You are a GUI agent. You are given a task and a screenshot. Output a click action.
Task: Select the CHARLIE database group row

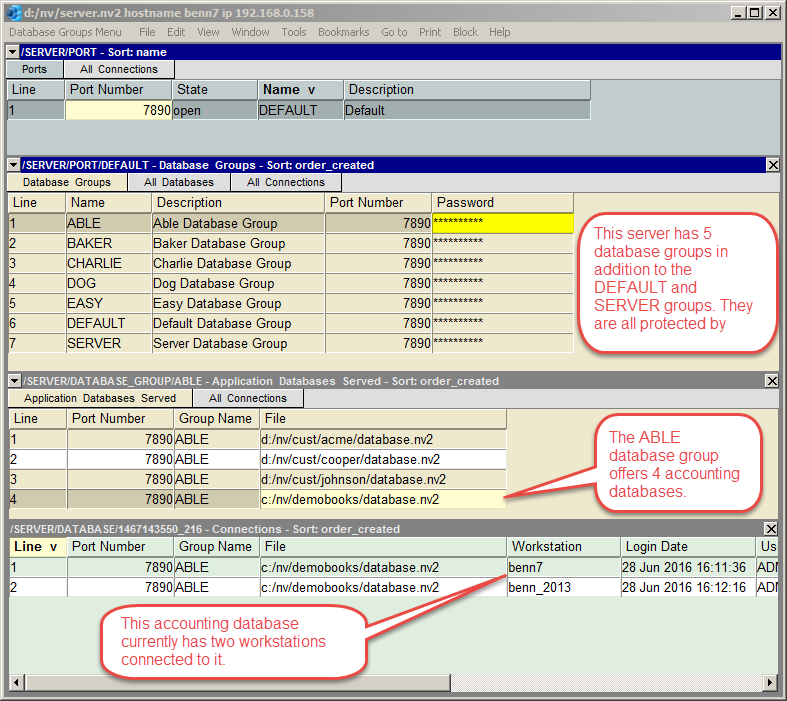pyautogui.click(x=94, y=264)
